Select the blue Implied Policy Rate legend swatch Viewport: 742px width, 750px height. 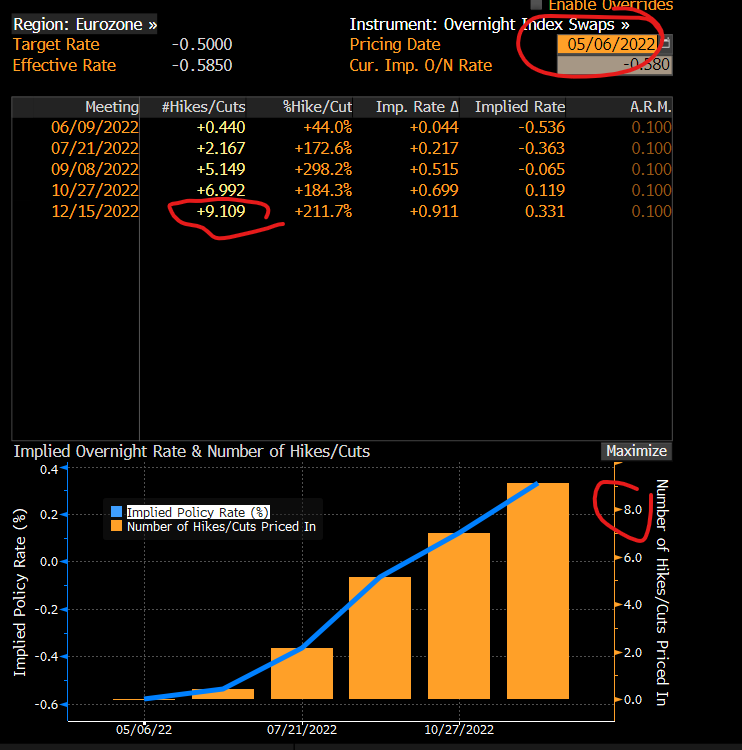[116, 512]
